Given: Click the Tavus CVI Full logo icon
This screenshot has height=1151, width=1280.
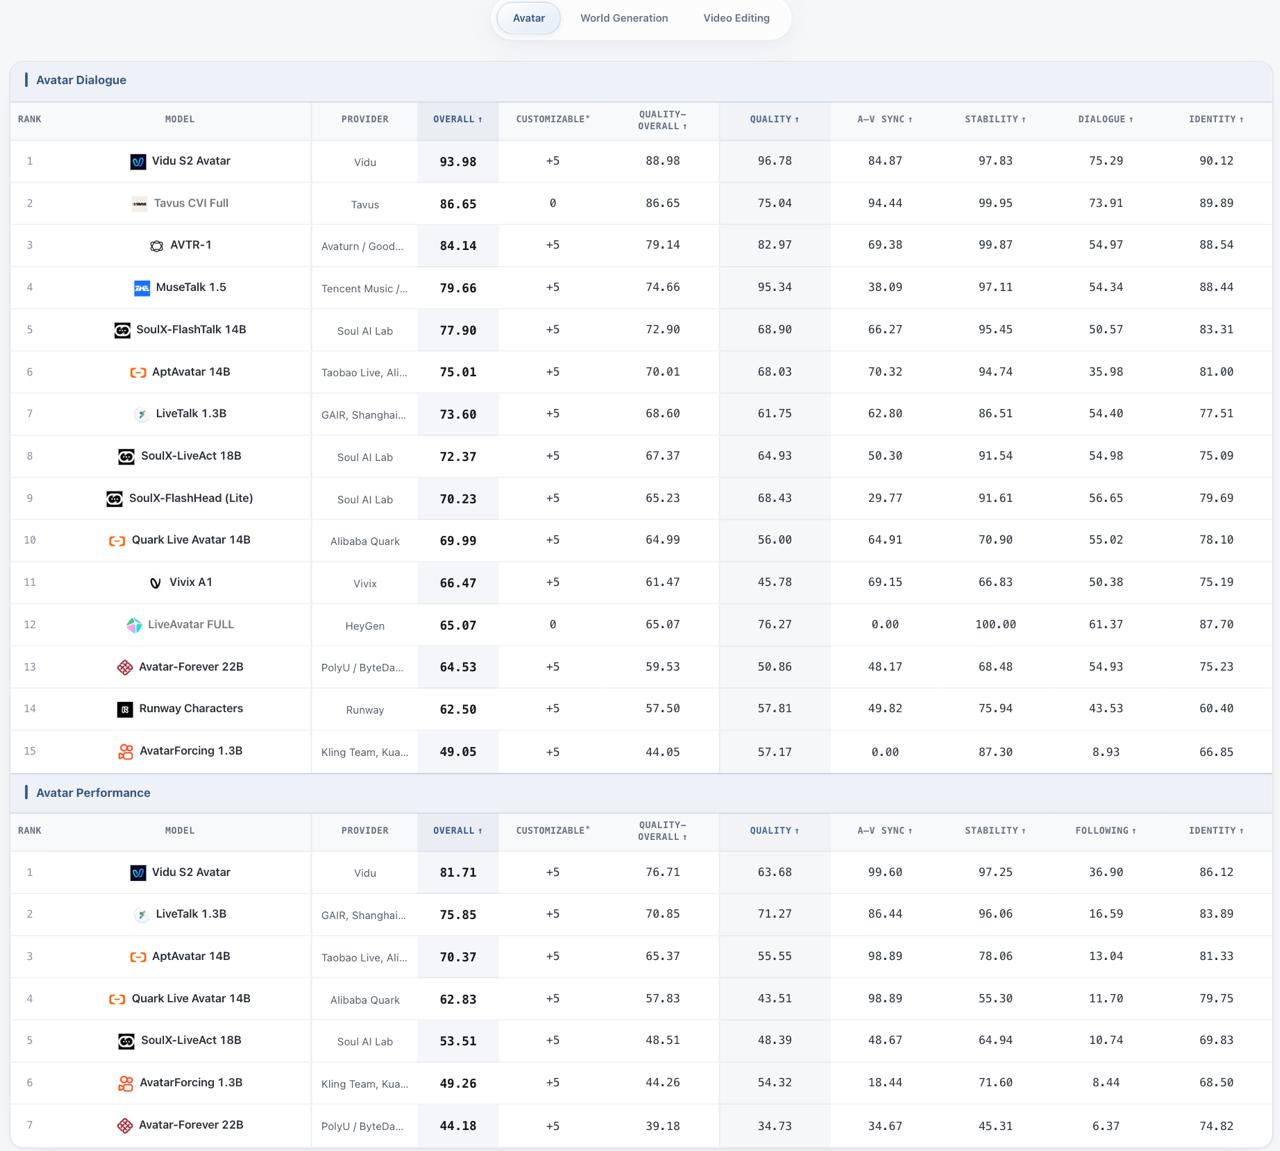Looking at the screenshot, I should pos(140,204).
